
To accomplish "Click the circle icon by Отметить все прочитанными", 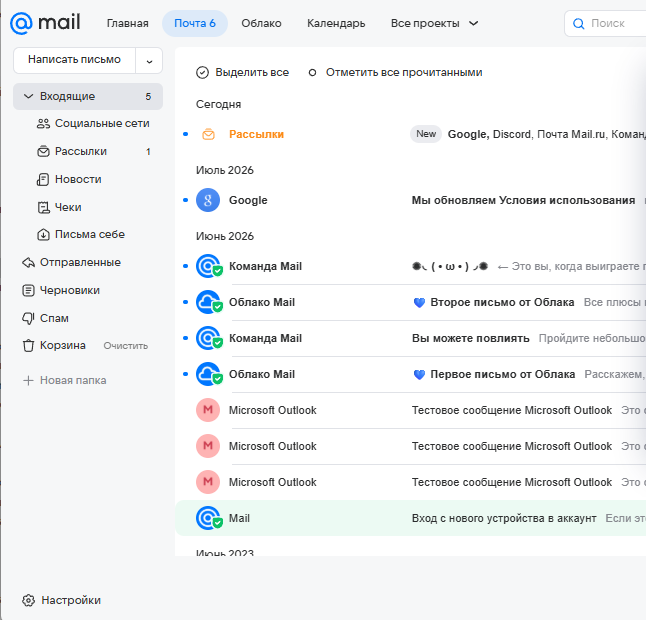I will tap(312, 73).
